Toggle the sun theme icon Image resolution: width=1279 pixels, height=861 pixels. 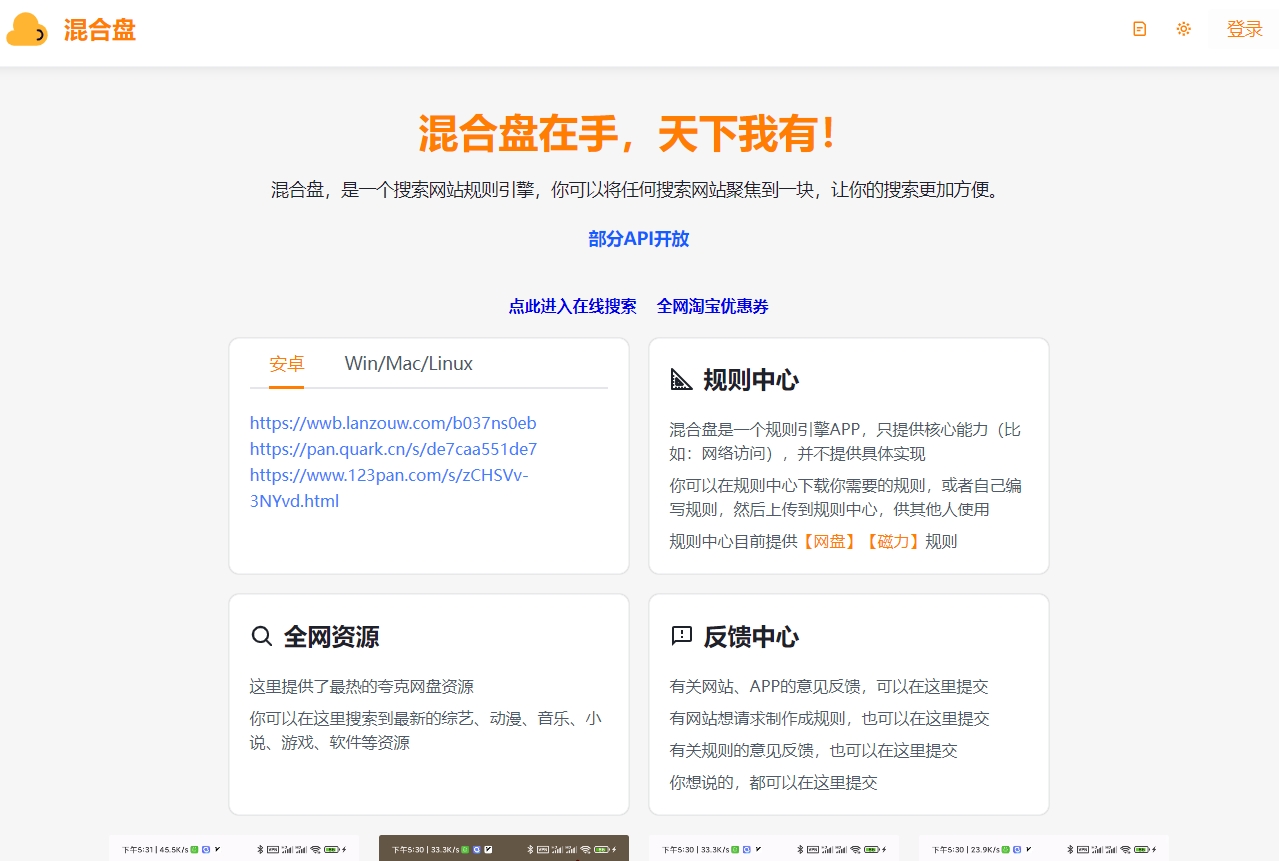point(1183,29)
